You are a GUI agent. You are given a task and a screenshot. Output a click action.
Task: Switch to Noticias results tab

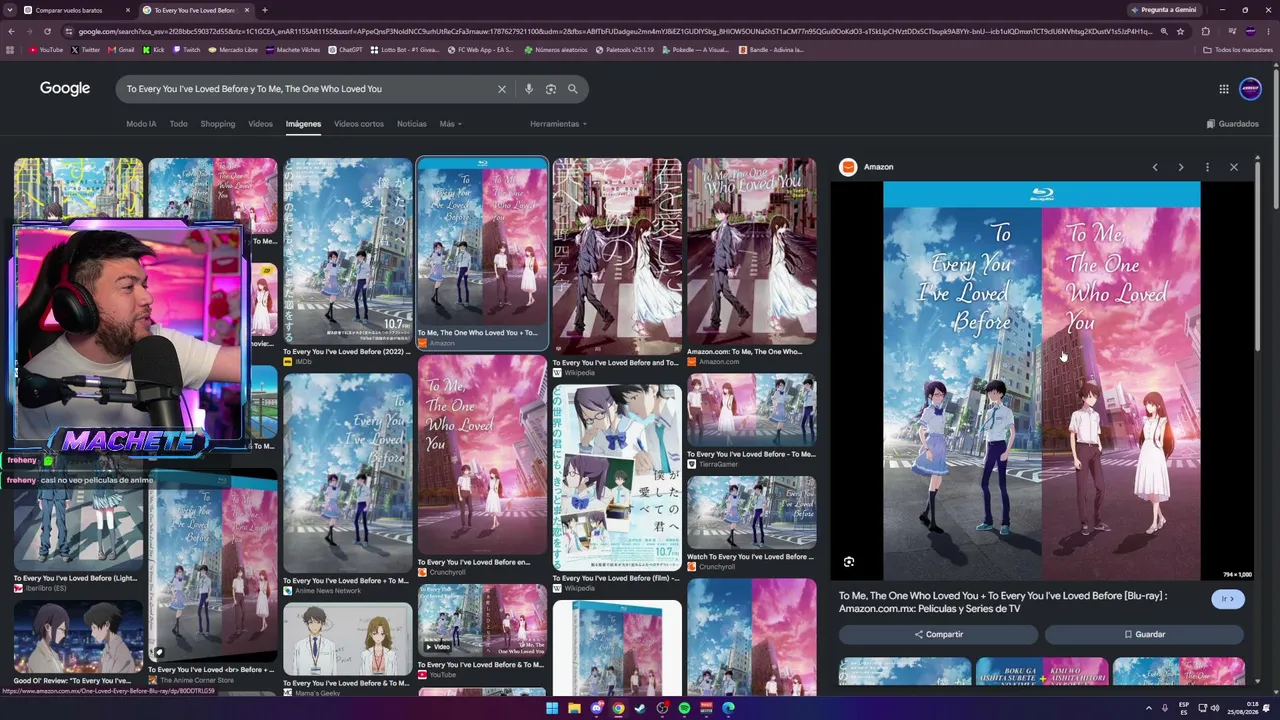pos(411,124)
